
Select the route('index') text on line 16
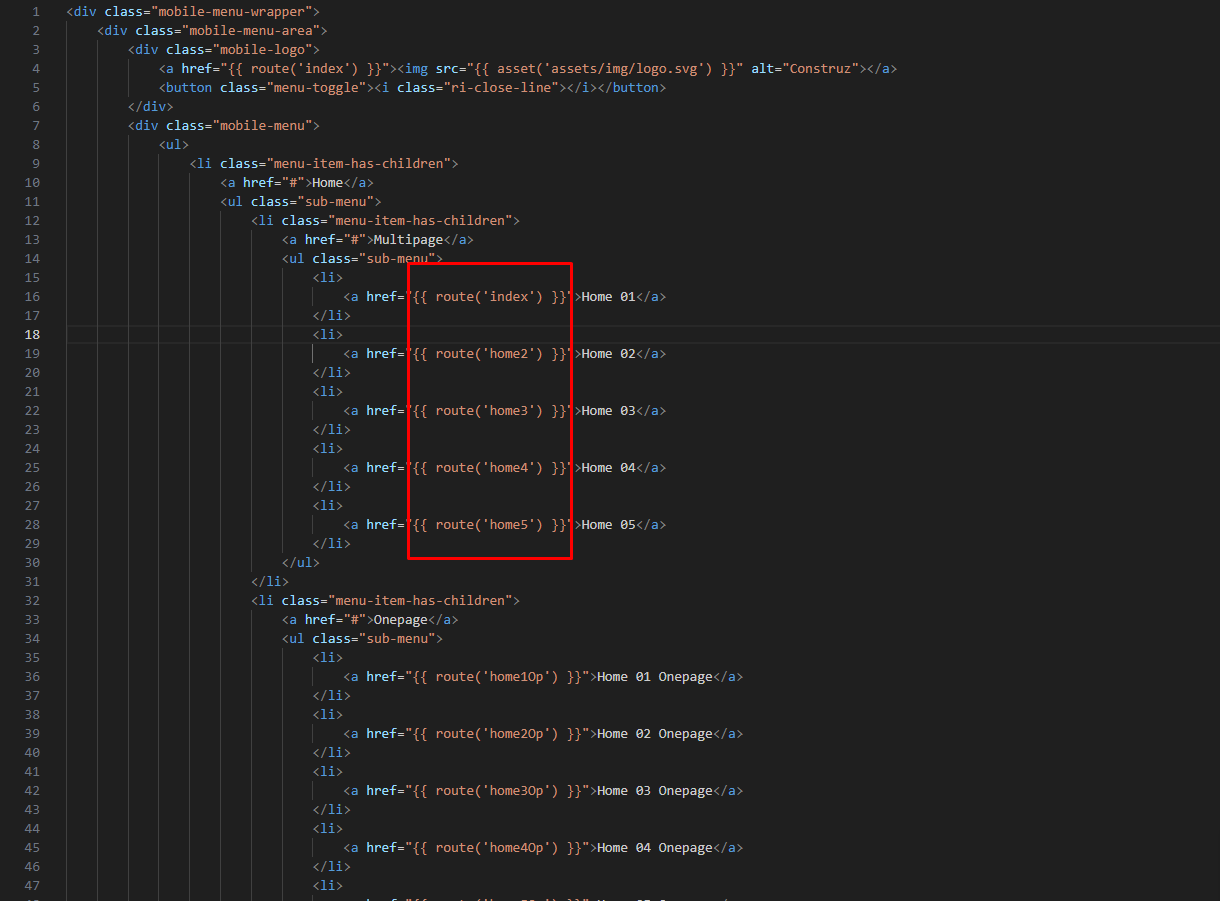pyautogui.click(x=486, y=296)
